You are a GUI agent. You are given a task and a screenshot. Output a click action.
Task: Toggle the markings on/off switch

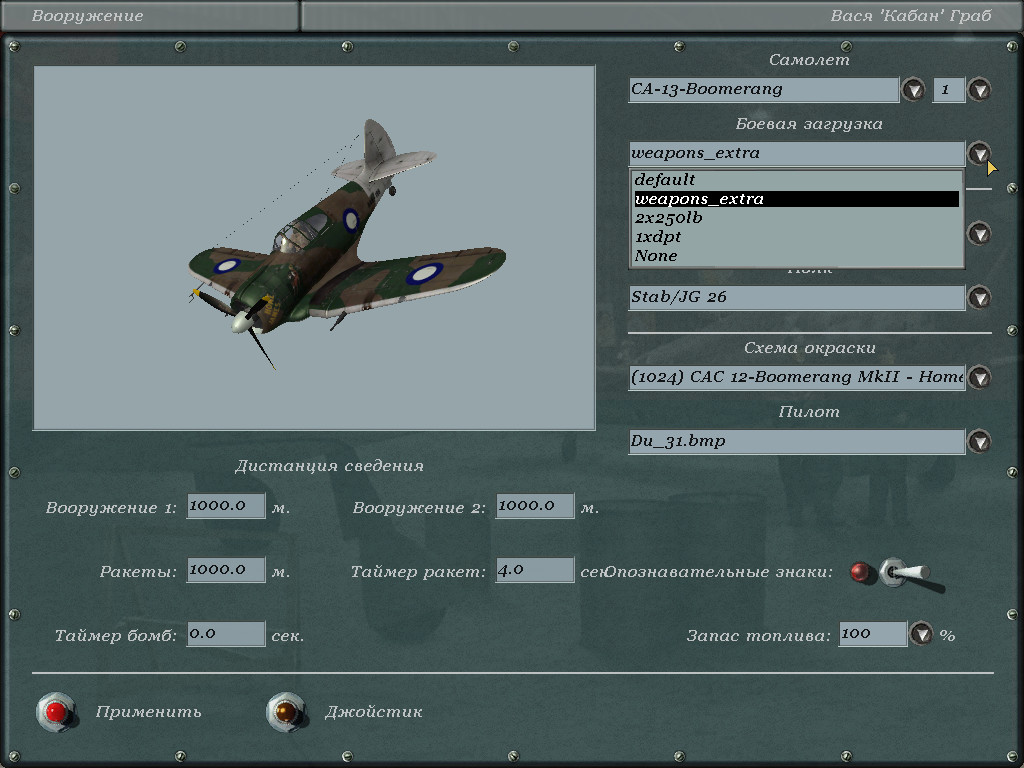coord(904,573)
